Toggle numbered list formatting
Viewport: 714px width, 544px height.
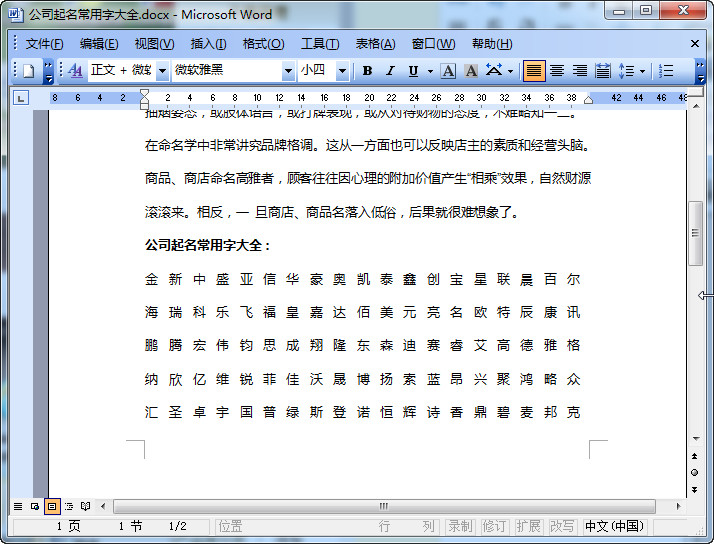click(666, 71)
